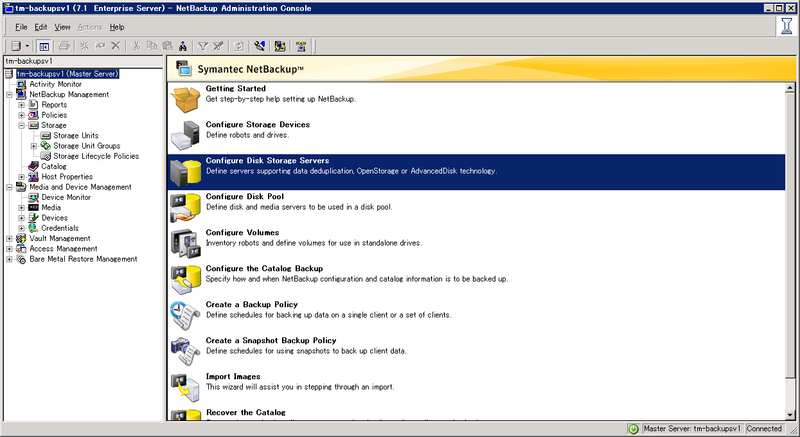
Task: Collapse the Media and Device Management node
Action: (9, 187)
